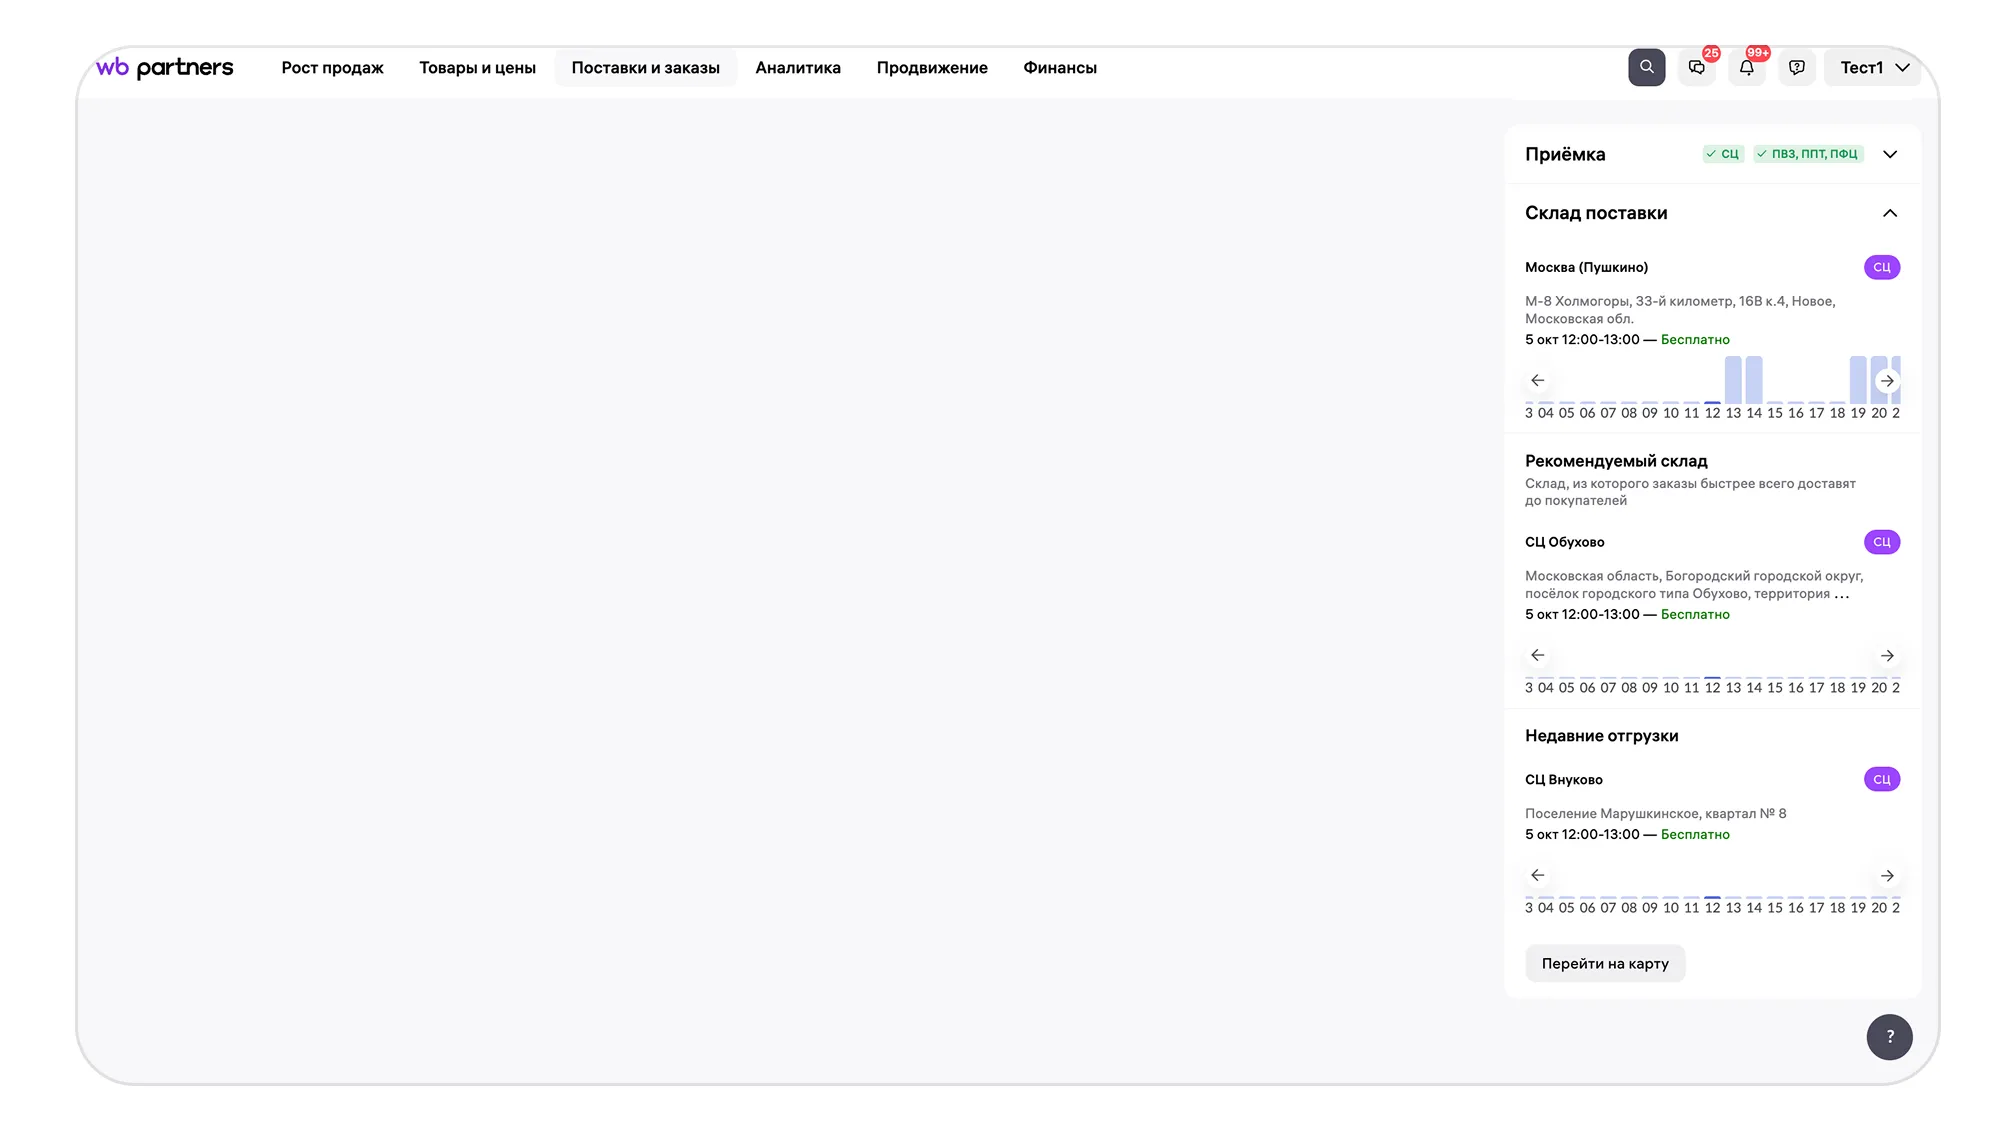The width and height of the screenshot is (2016, 1128).
Task: Click previous arrow in СЦ Внуково timeline
Action: 1538,875
